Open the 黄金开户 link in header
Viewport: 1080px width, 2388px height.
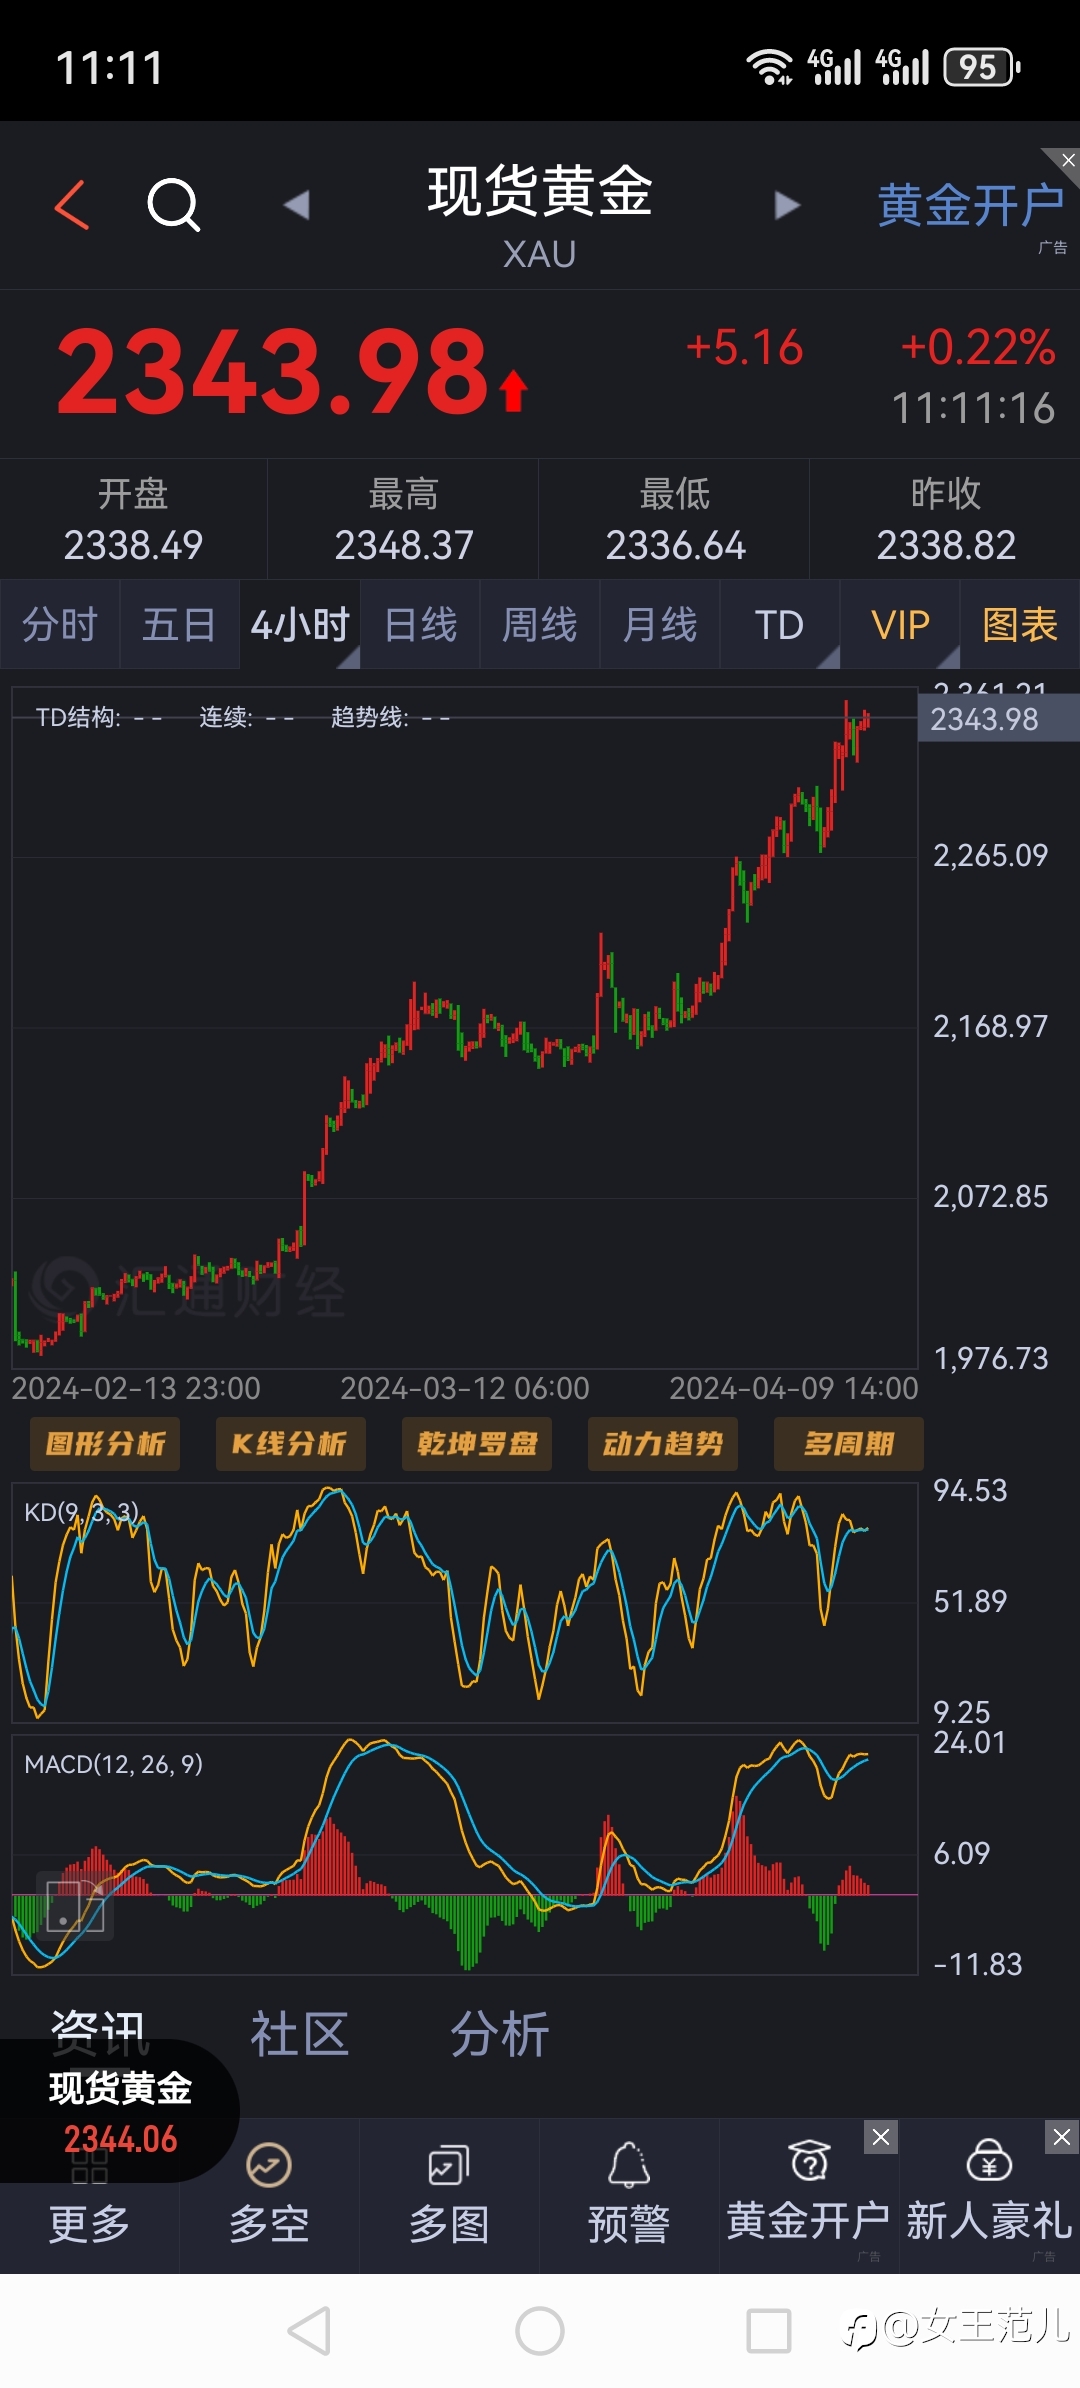pyautogui.click(x=970, y=206)
